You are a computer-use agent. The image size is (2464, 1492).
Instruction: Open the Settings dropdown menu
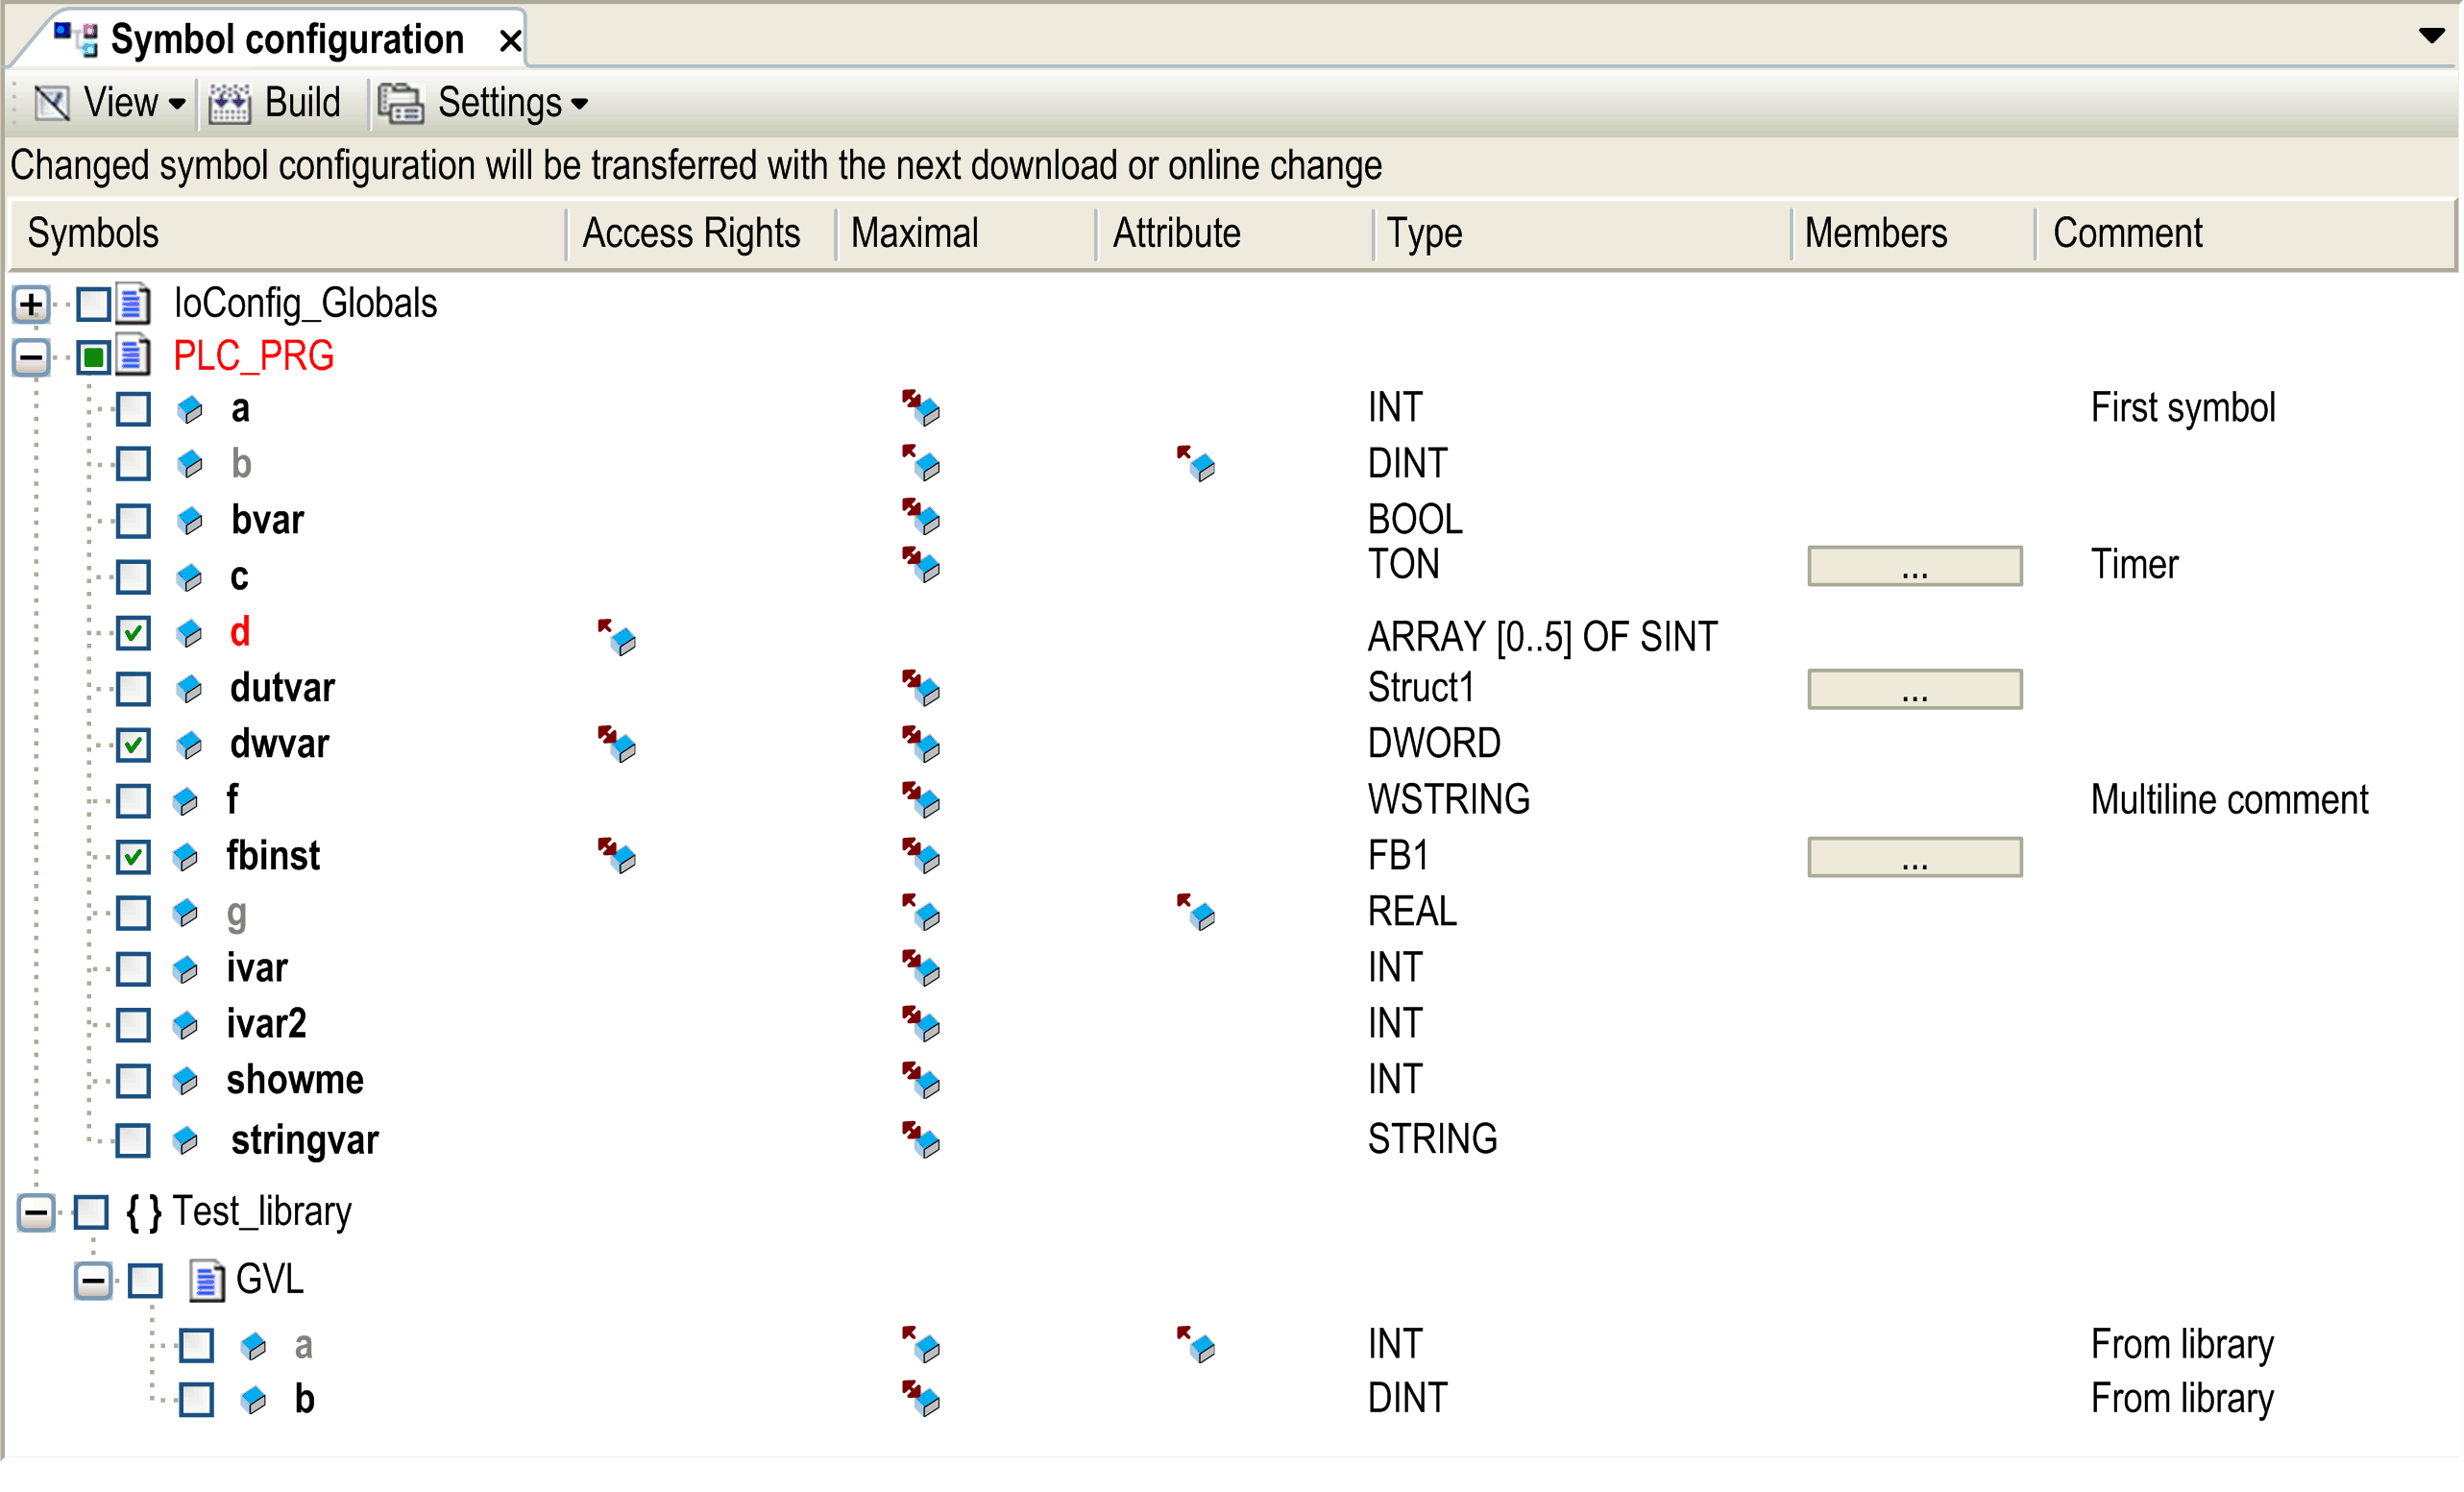[580, 103]
